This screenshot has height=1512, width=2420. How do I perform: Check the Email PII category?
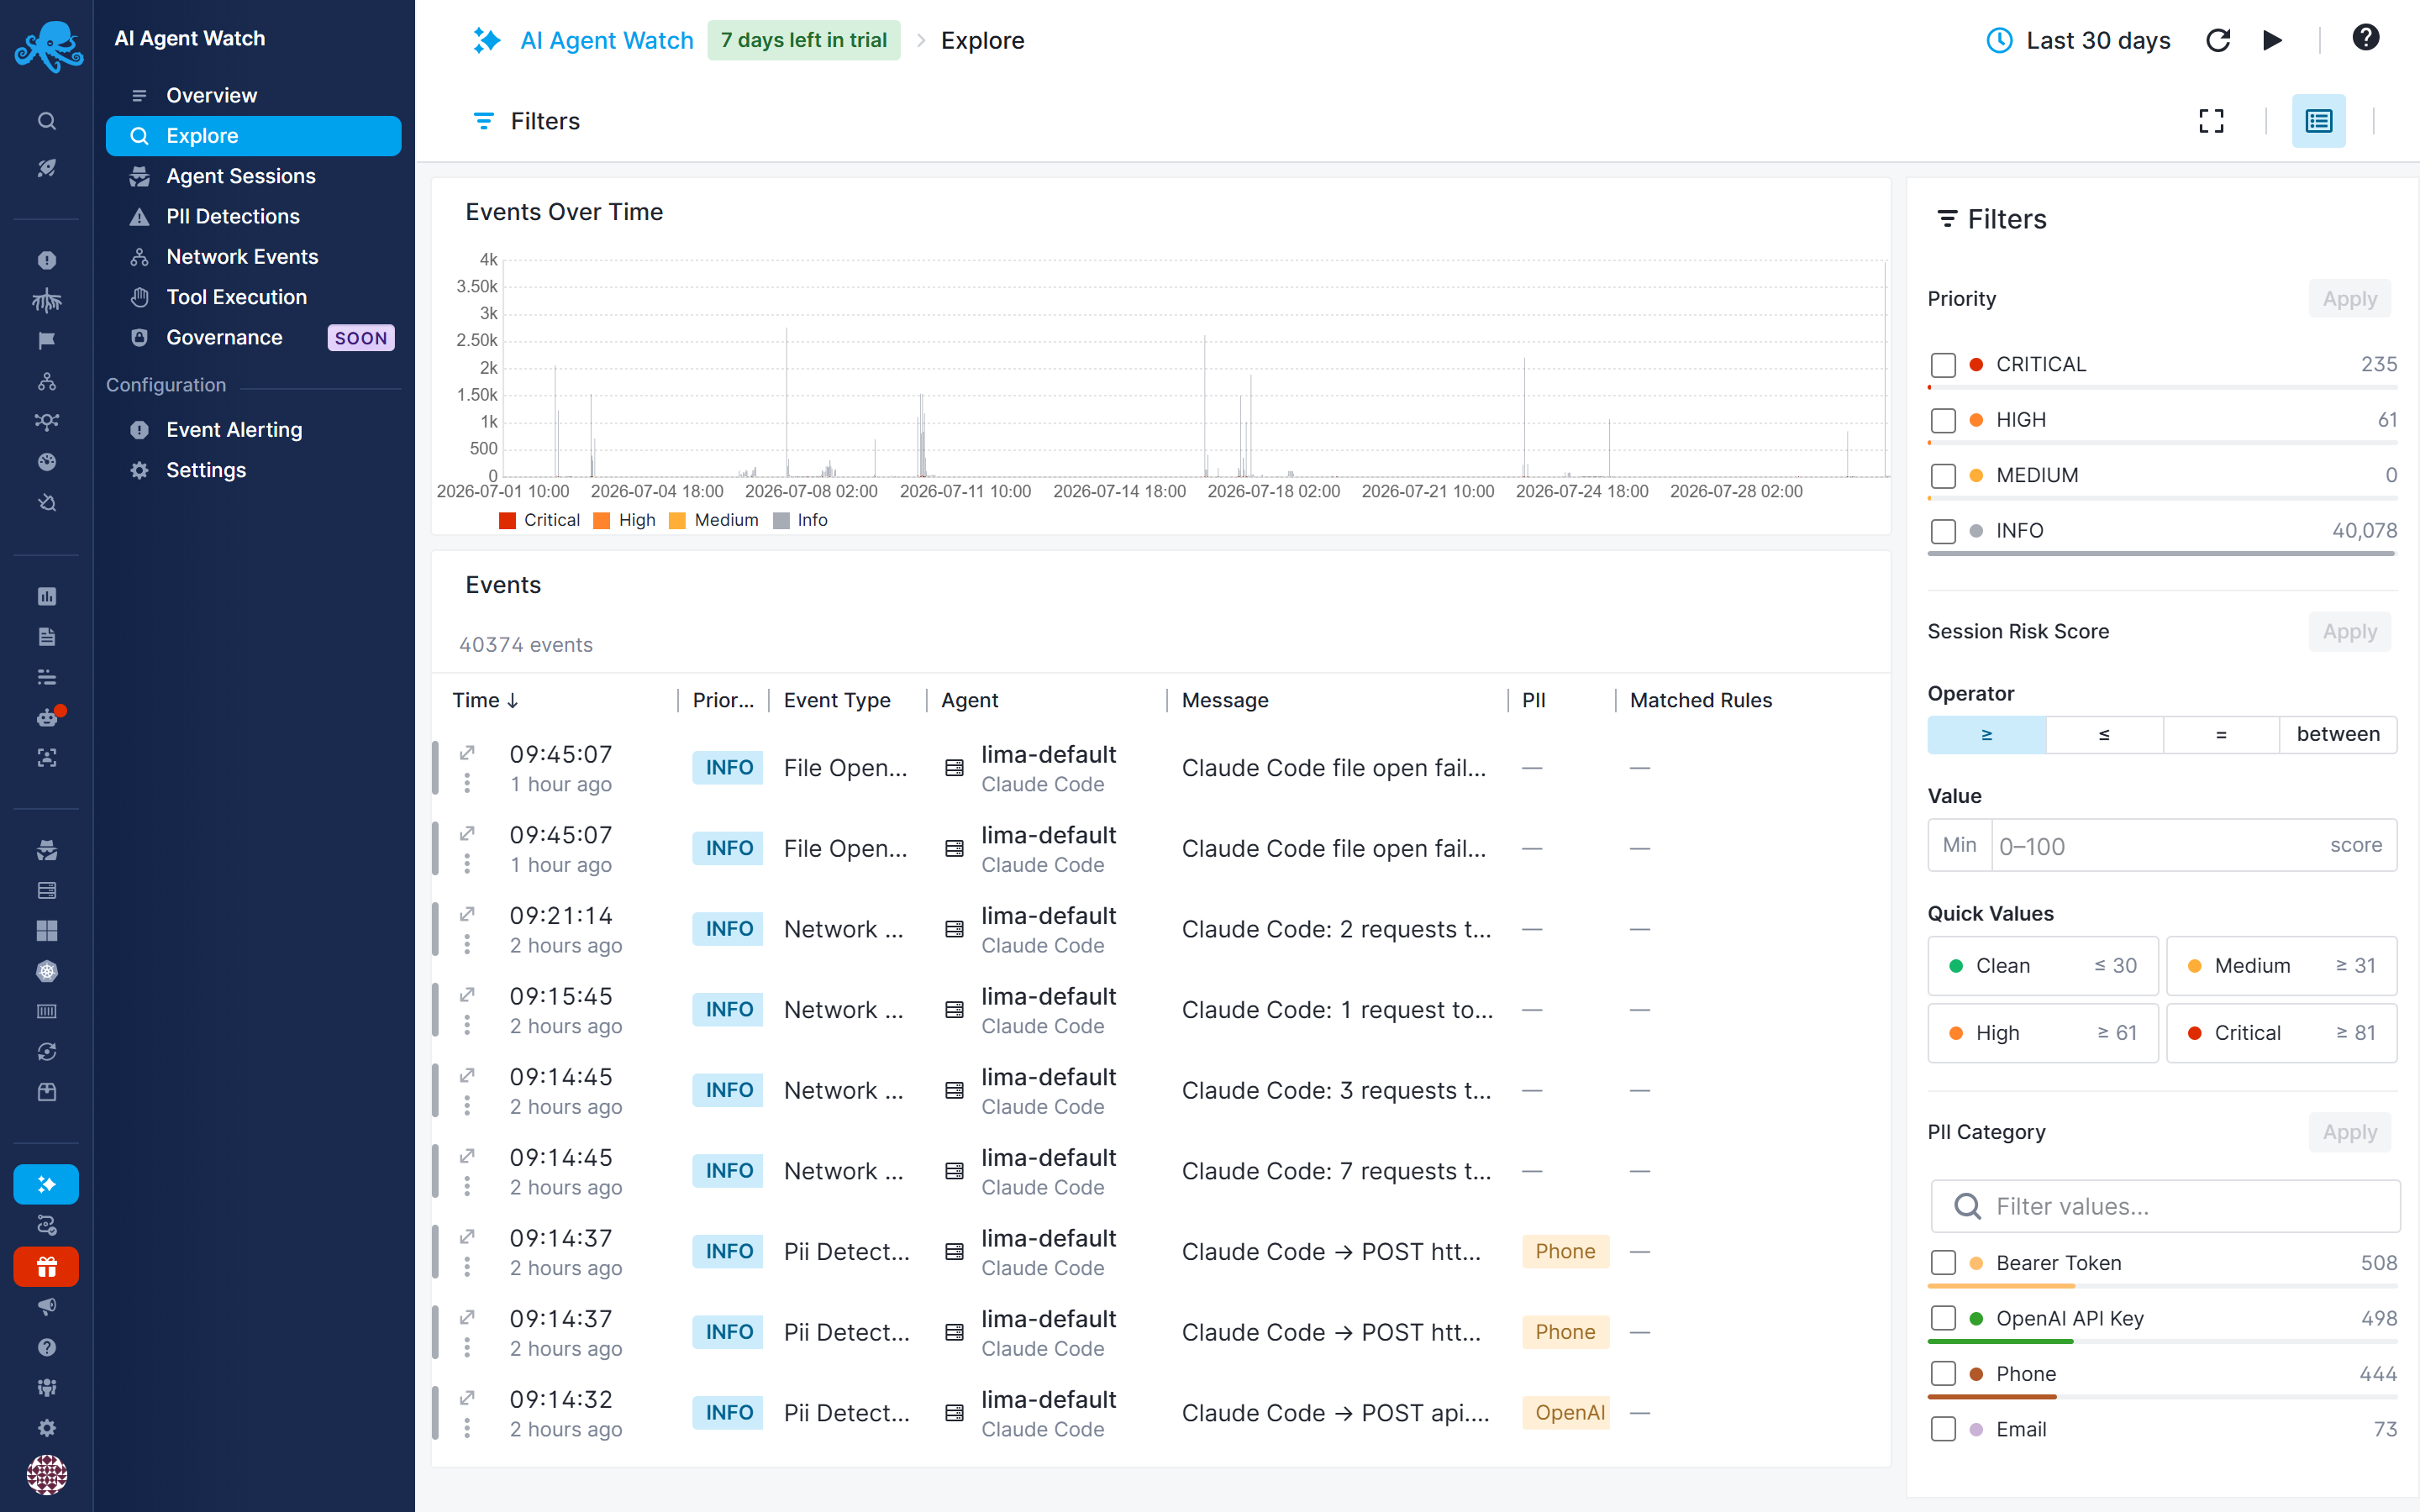click(x=1942, y=1430)
